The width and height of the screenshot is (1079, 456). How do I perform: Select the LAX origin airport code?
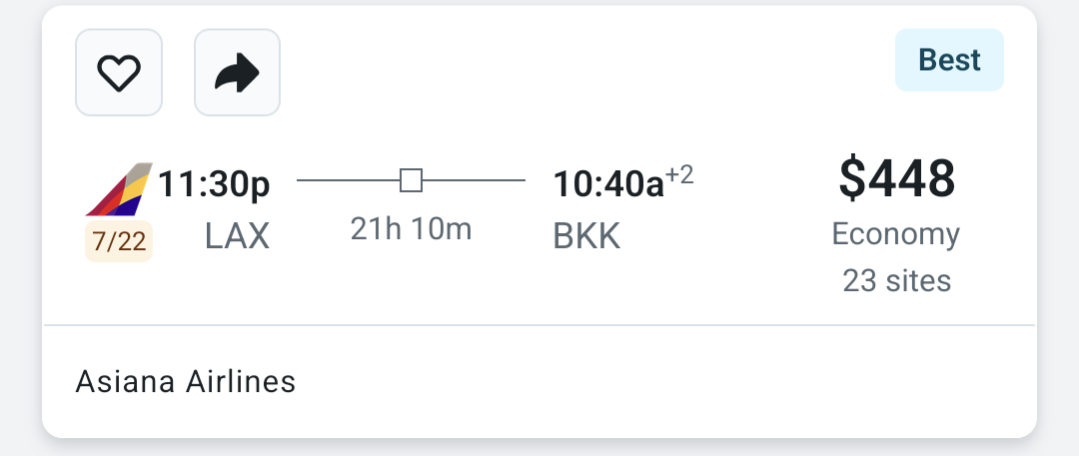[237, 236]
